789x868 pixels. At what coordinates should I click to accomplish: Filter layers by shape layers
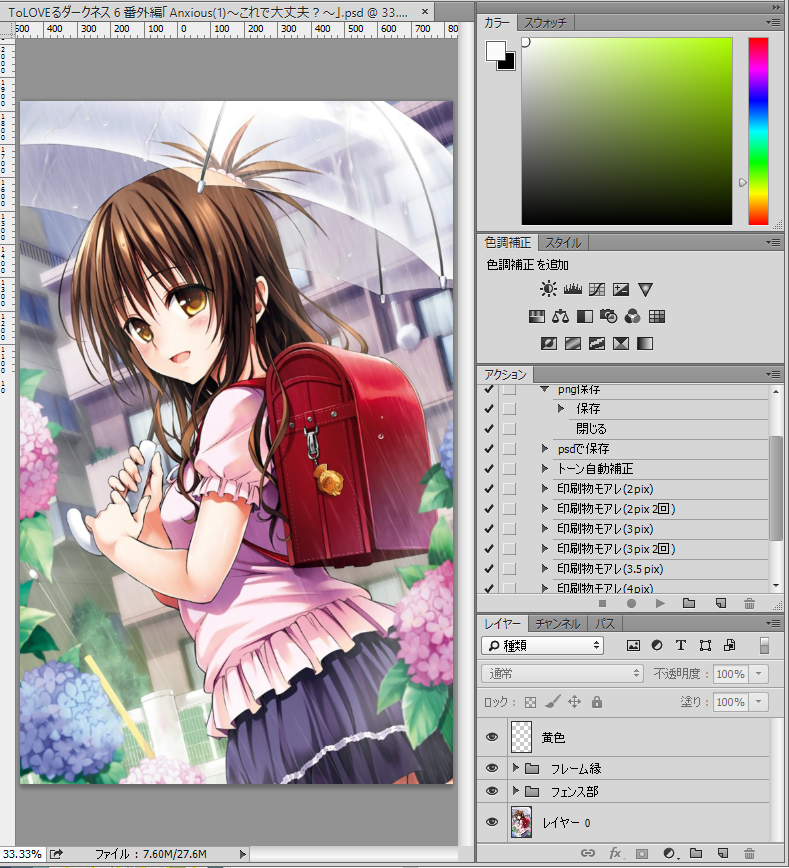click(x=705, y=645)
